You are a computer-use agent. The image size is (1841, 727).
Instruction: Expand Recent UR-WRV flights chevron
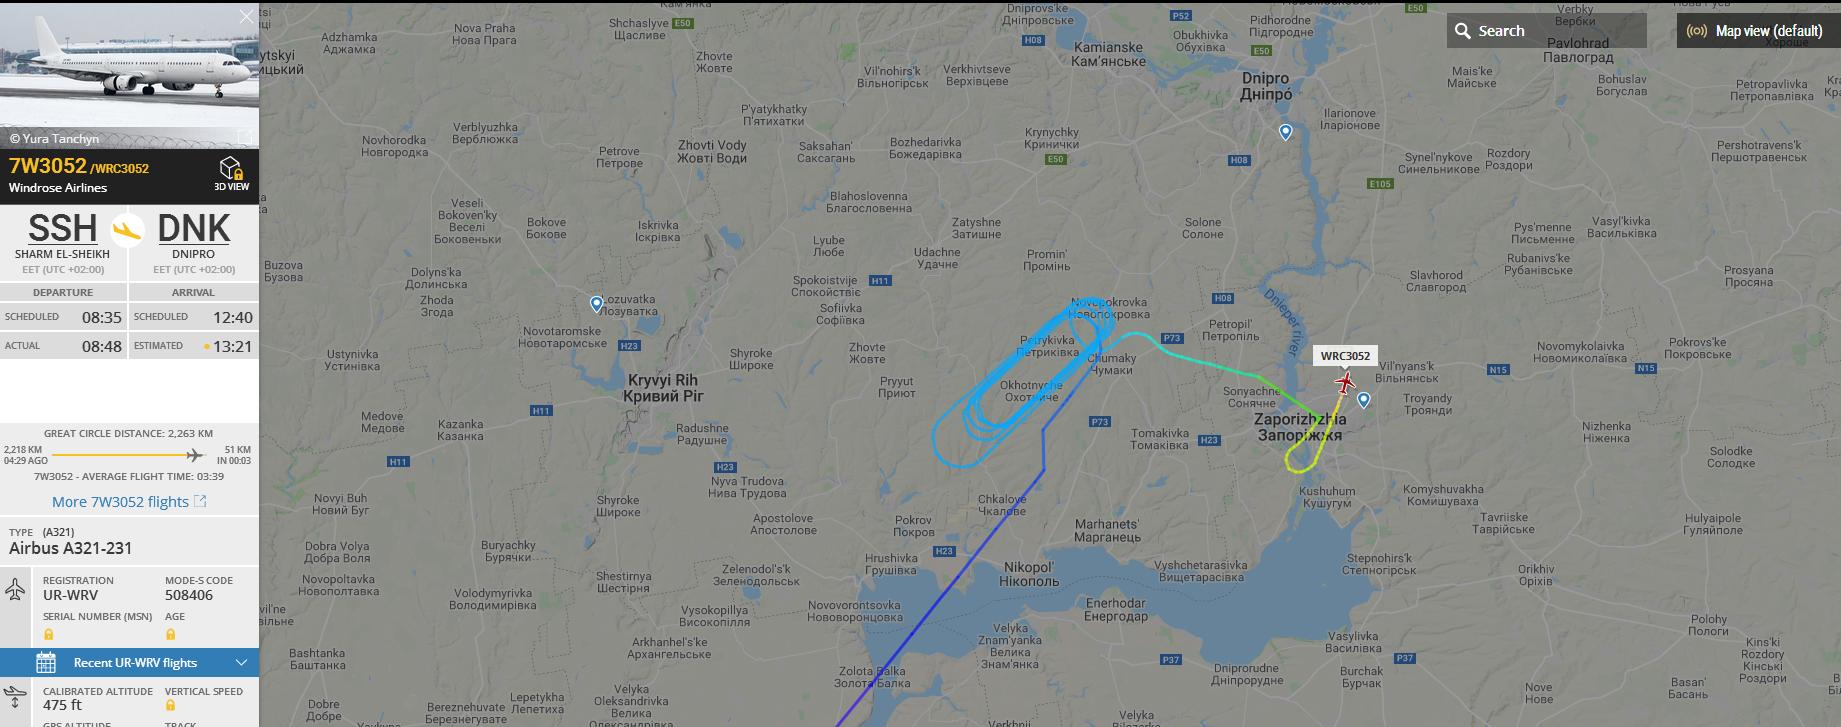(x=241, y=662)
